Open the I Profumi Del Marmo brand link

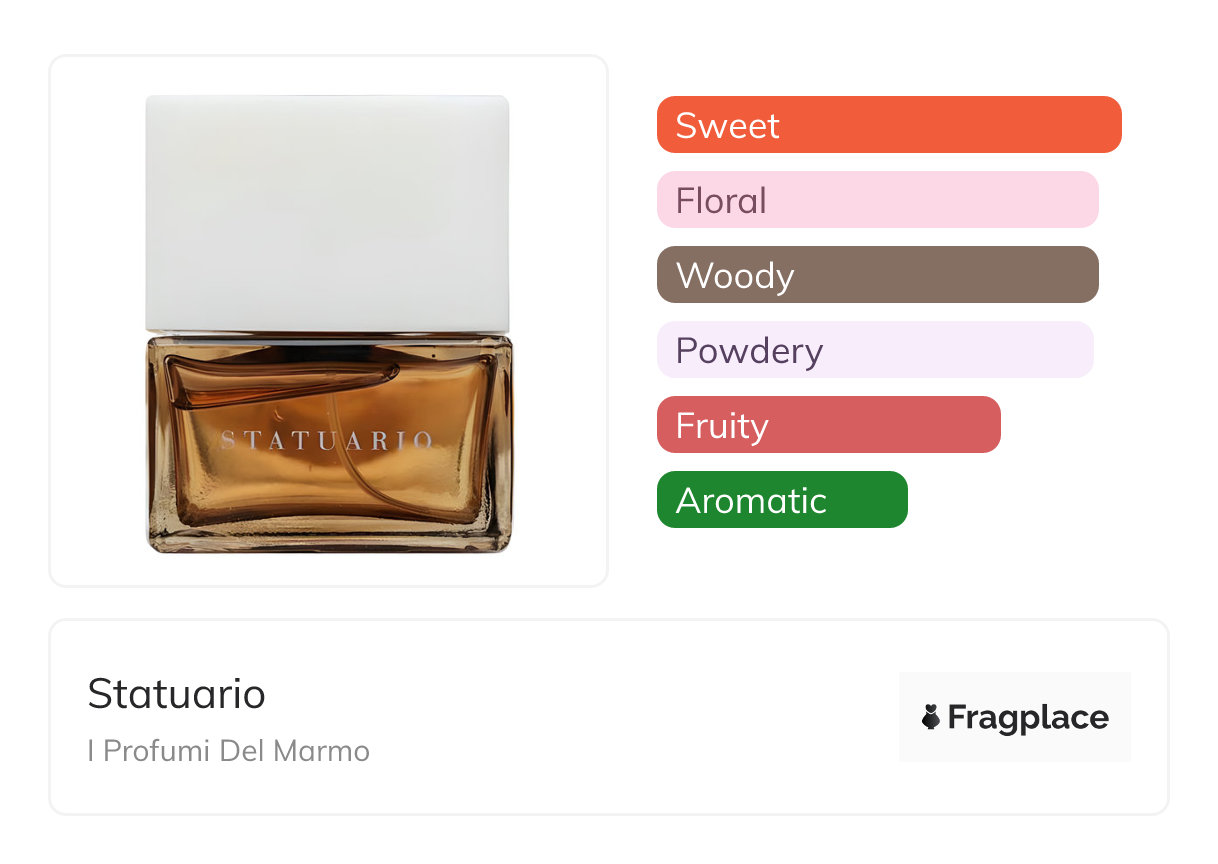click(229, 751)
